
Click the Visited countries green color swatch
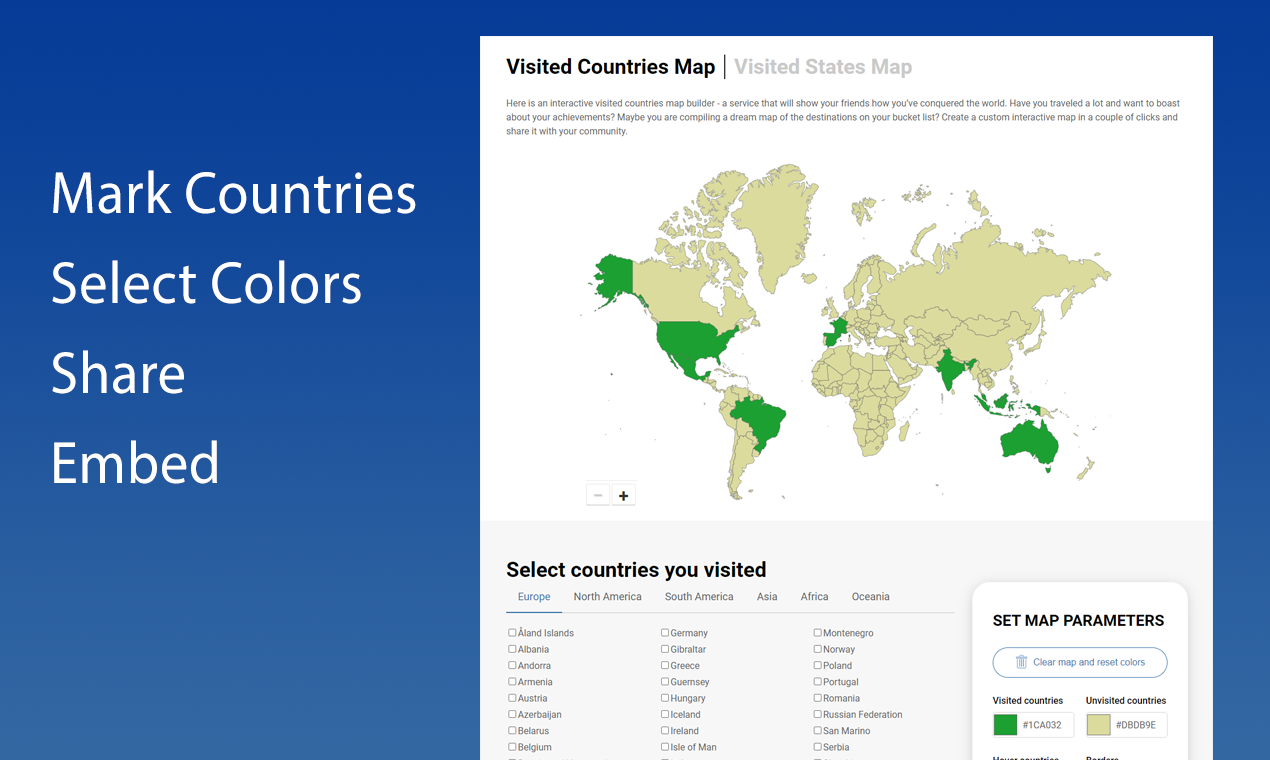coord(1004,724)
